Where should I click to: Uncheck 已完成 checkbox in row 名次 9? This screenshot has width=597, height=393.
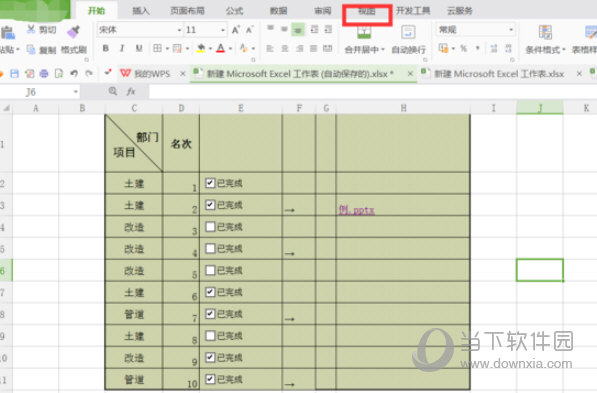pyautogui.click(x=210, y=357)
